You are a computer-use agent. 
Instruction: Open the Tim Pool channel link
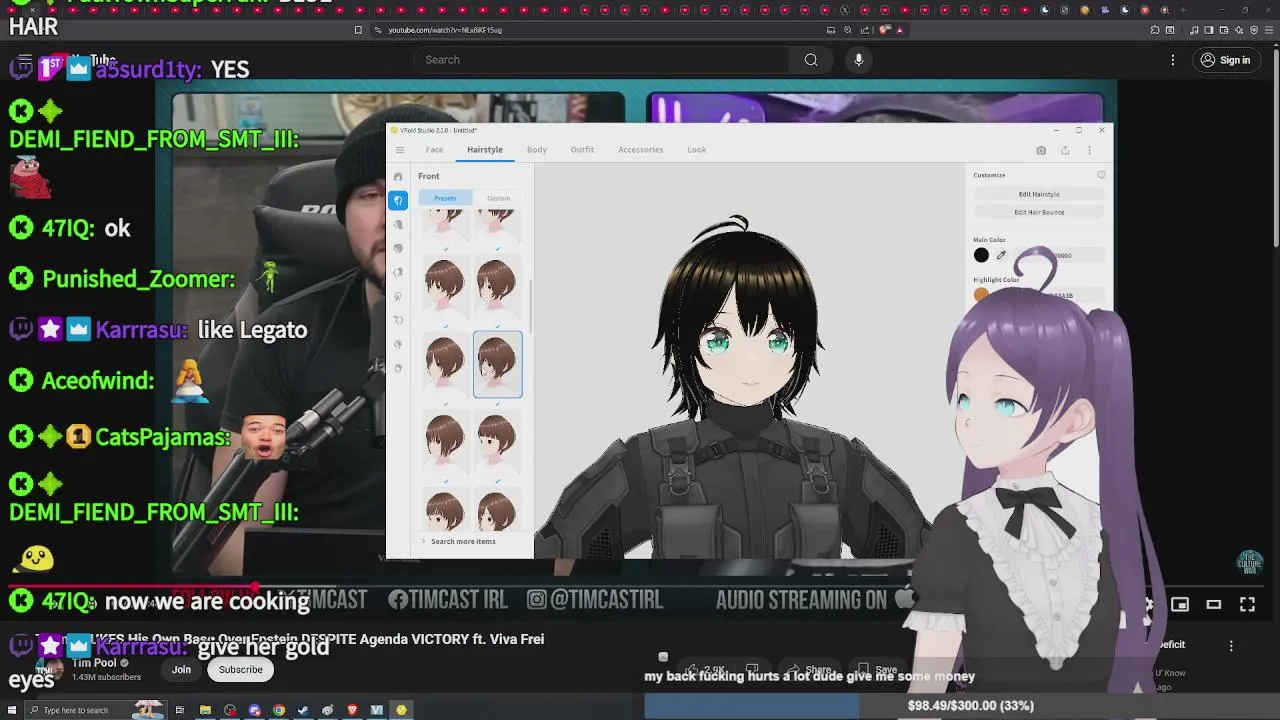(x=94, y=663)
